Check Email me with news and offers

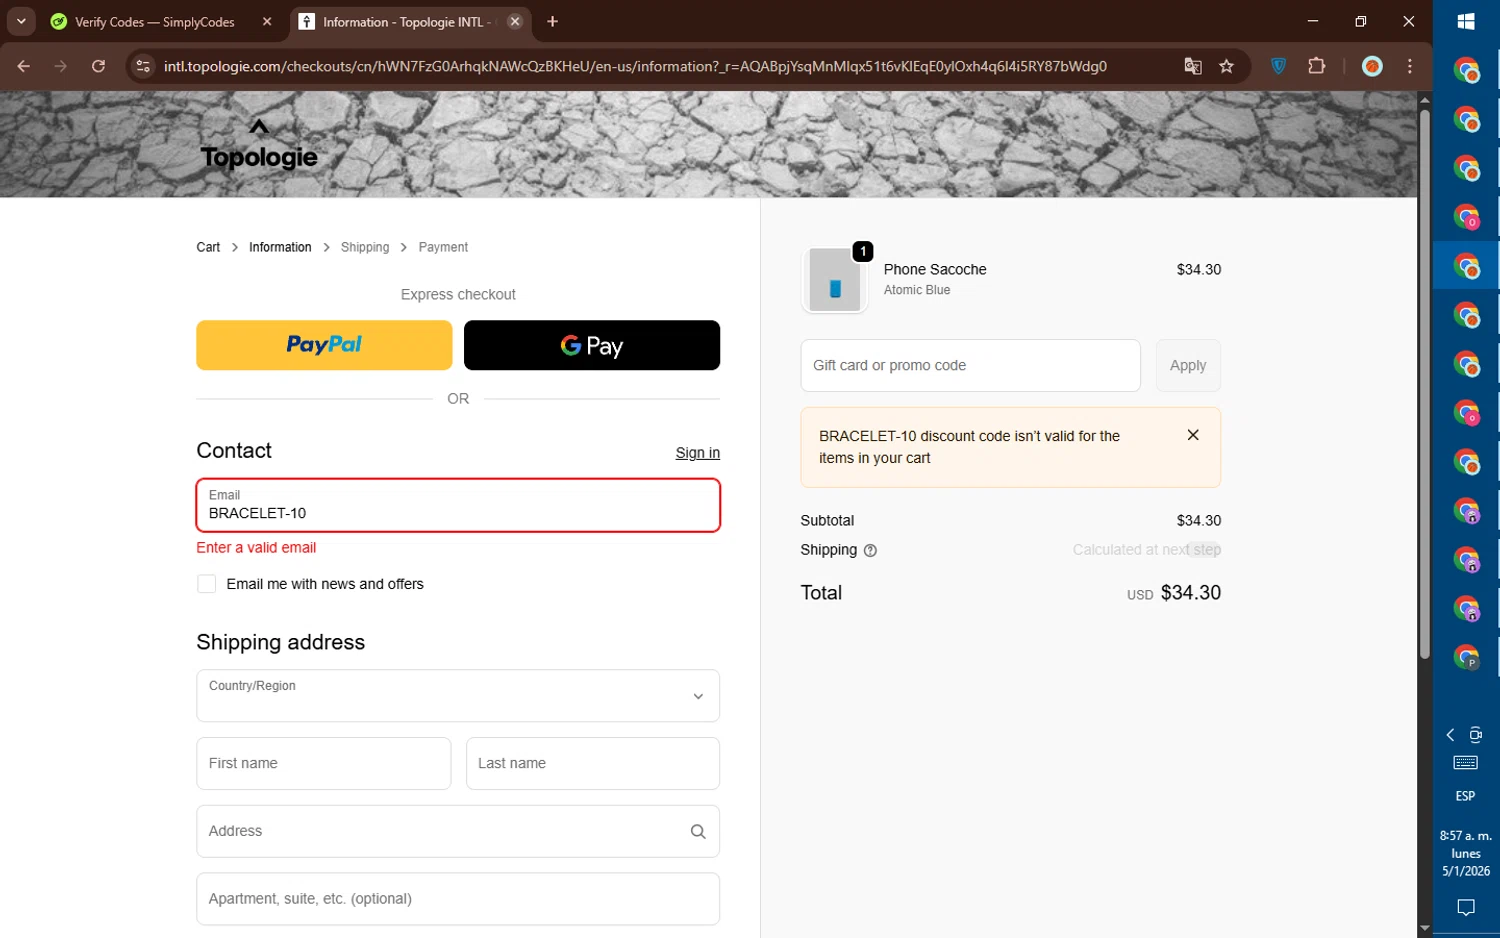[207, 584]
